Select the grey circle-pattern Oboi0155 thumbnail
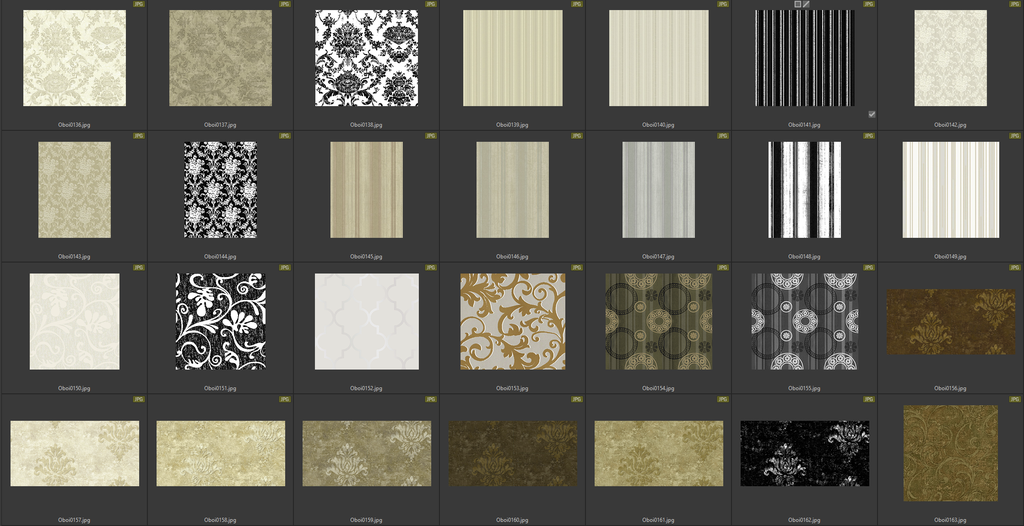 pos(804,321)
